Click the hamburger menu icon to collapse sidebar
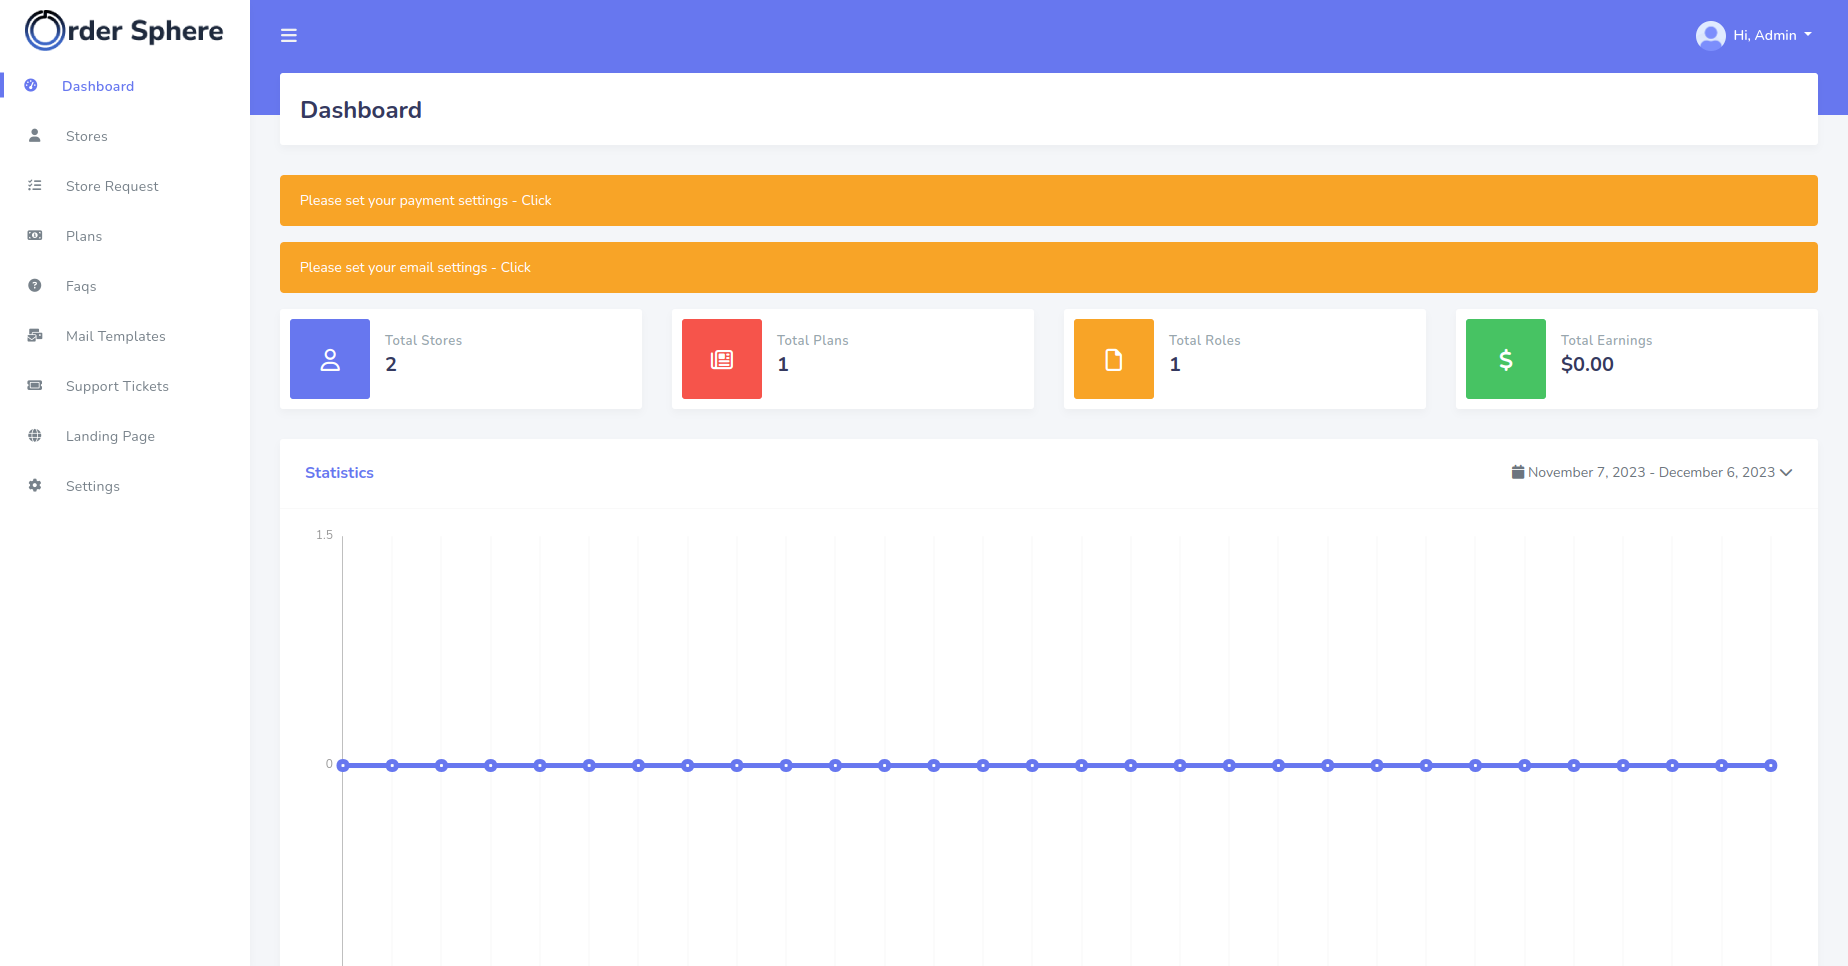This screenshot has height=966, width=1848. 289,36
